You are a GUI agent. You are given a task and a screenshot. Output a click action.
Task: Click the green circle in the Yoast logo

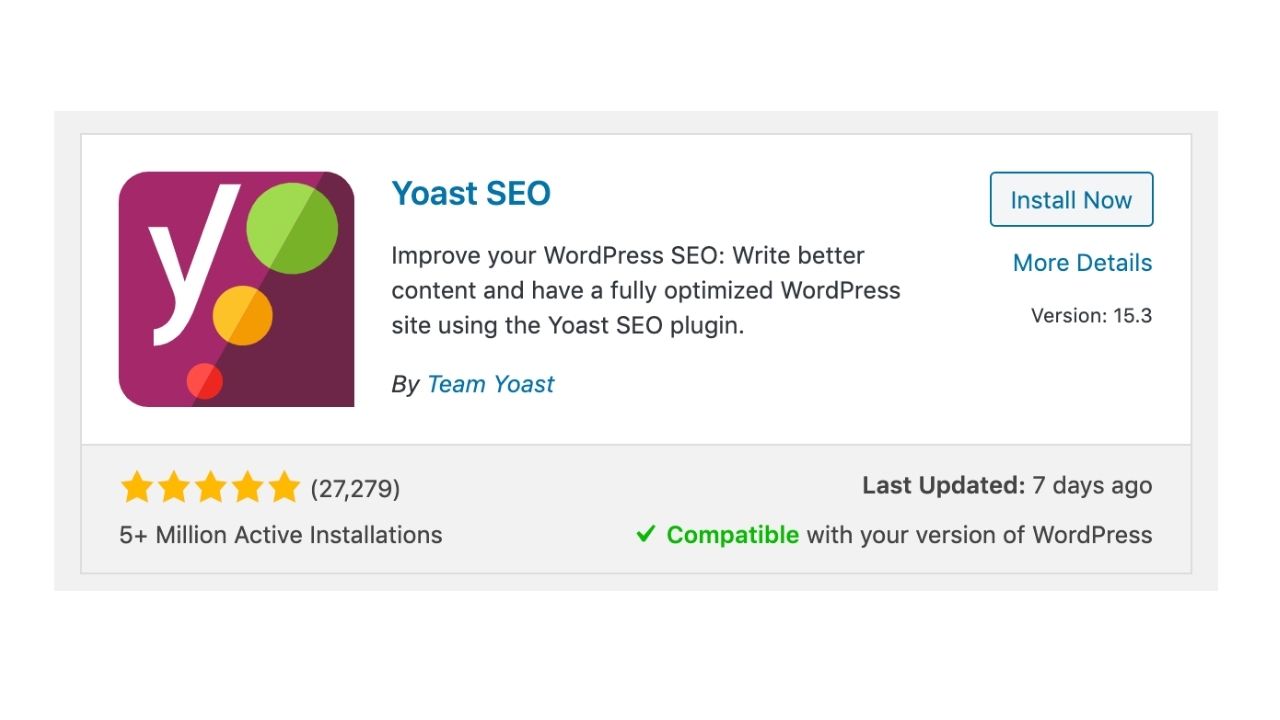pyautogui.click(x=292, y=228)
